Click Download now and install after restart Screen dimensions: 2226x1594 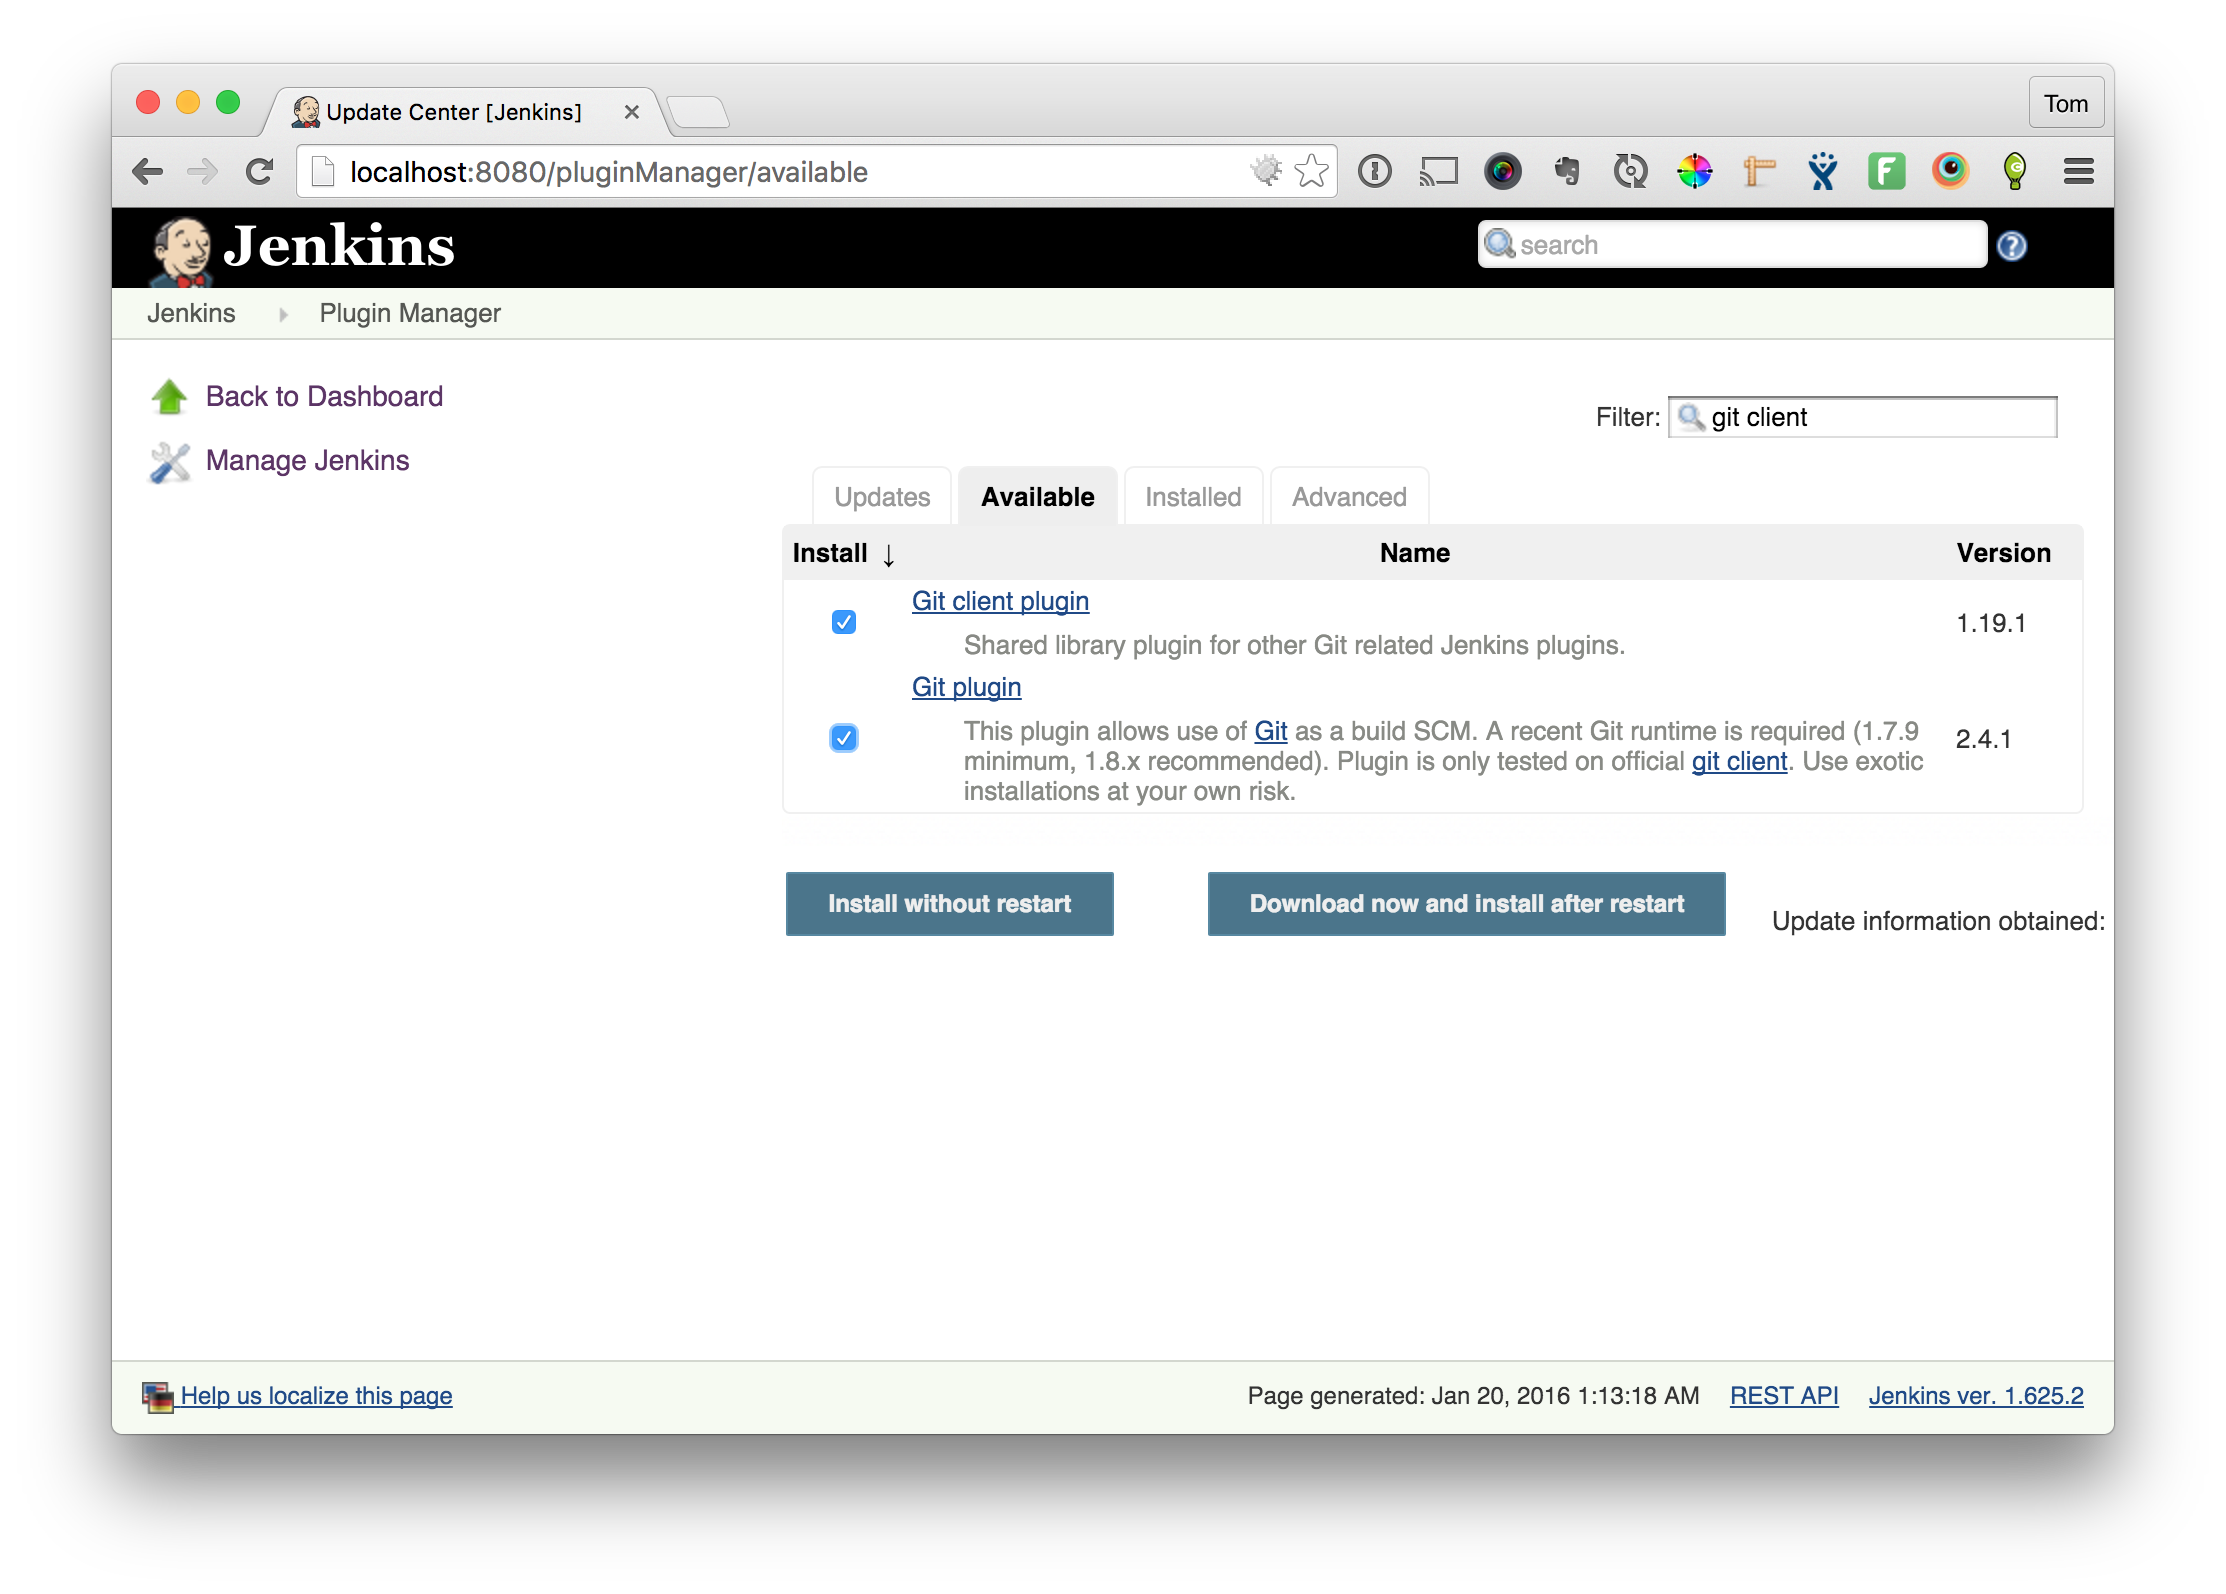(x=1466, y=904)
